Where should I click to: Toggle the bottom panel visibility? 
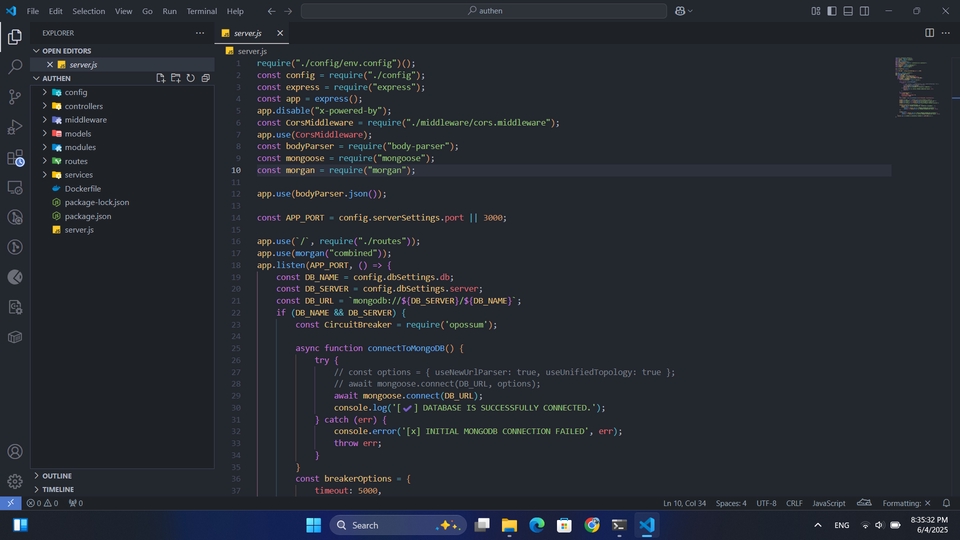click(848, 11)
